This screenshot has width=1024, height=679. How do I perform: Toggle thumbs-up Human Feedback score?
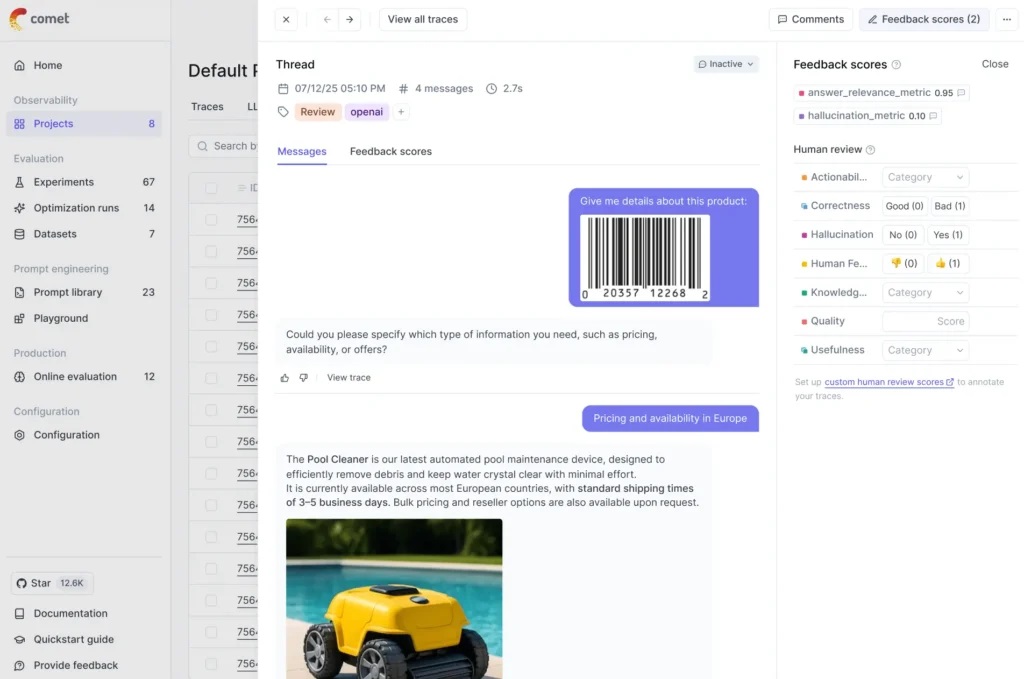click(947, 264)
